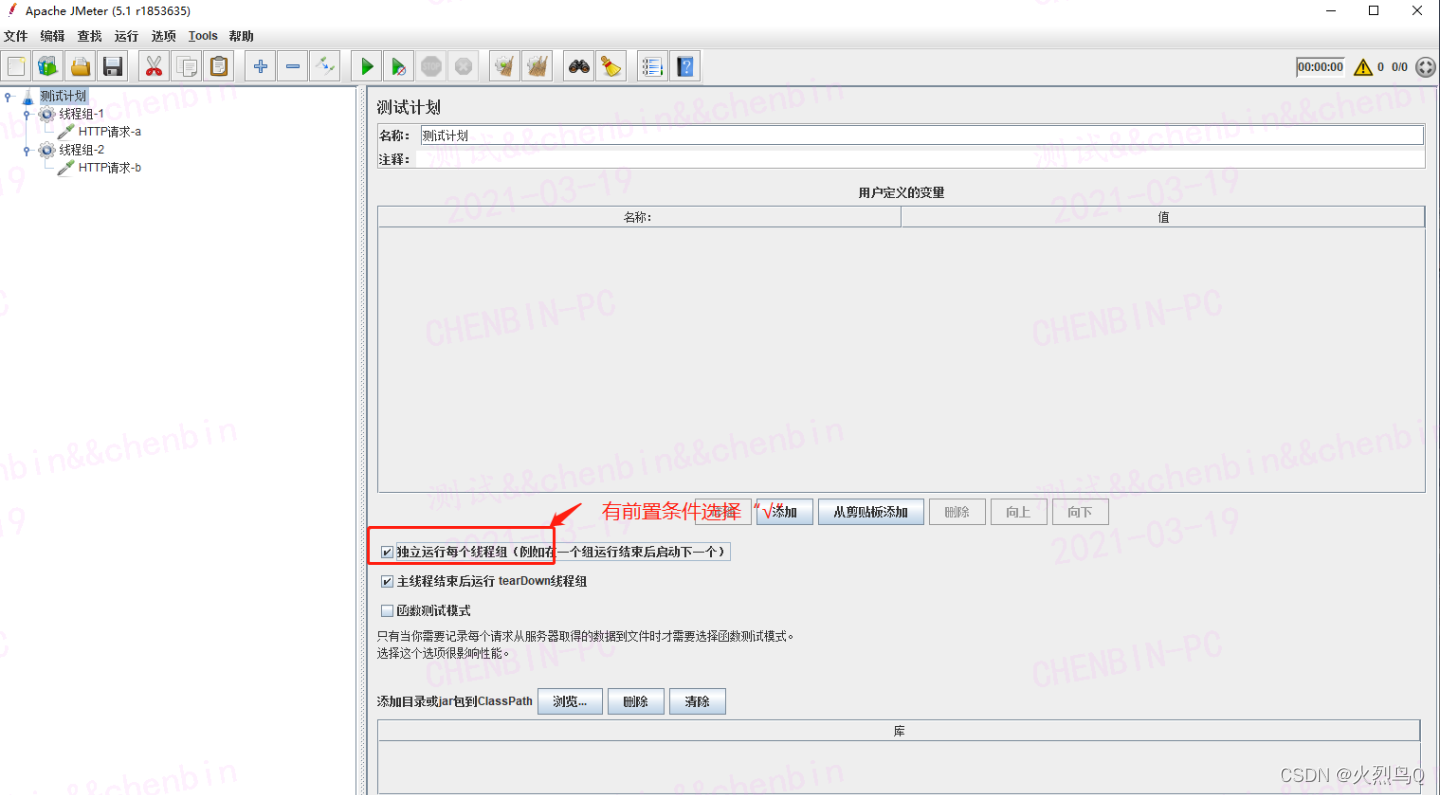The width and height of the screenshot is (1440, 795).
Task: Open the Templates icon in toolbar
Action: (x=49, y=67)
